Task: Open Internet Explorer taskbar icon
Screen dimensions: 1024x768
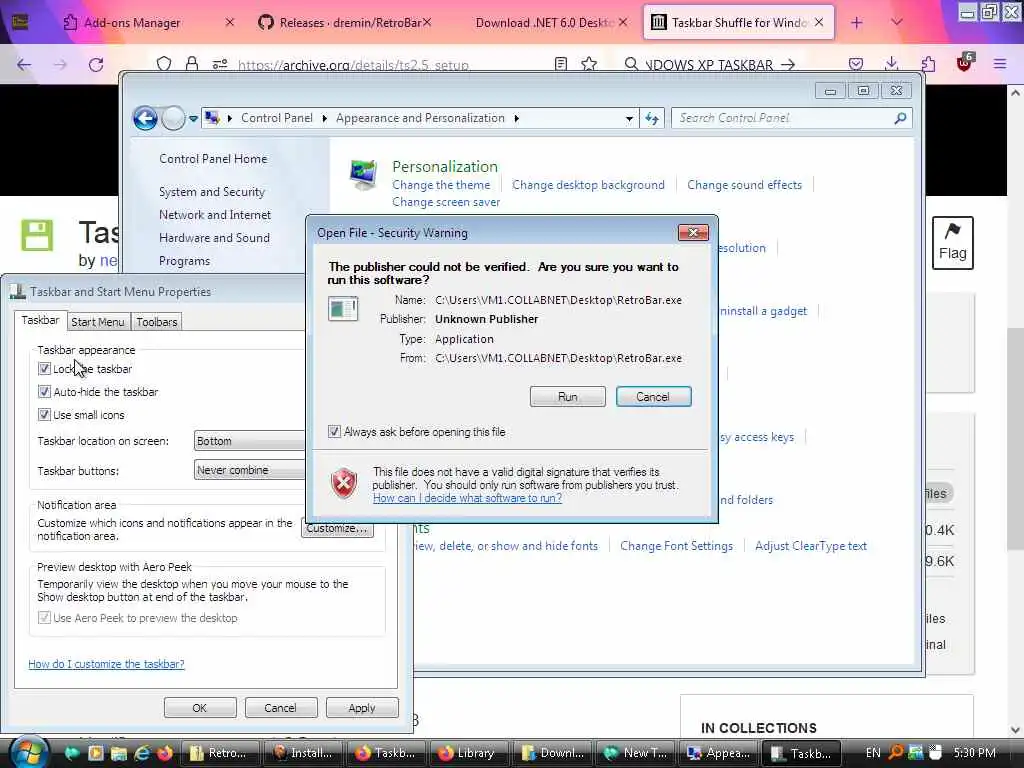Action: coord(142,753)
